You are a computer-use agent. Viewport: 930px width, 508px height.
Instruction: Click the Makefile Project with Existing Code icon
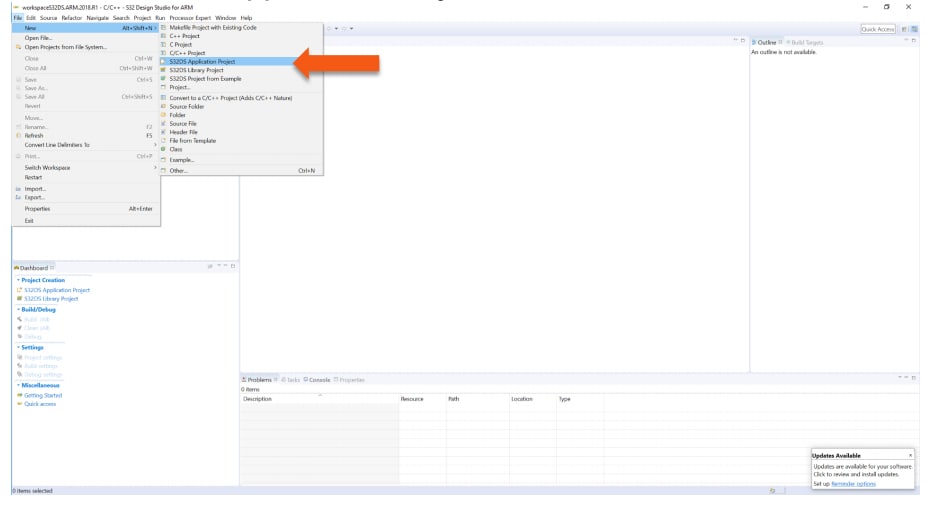[x=164, y=28]
